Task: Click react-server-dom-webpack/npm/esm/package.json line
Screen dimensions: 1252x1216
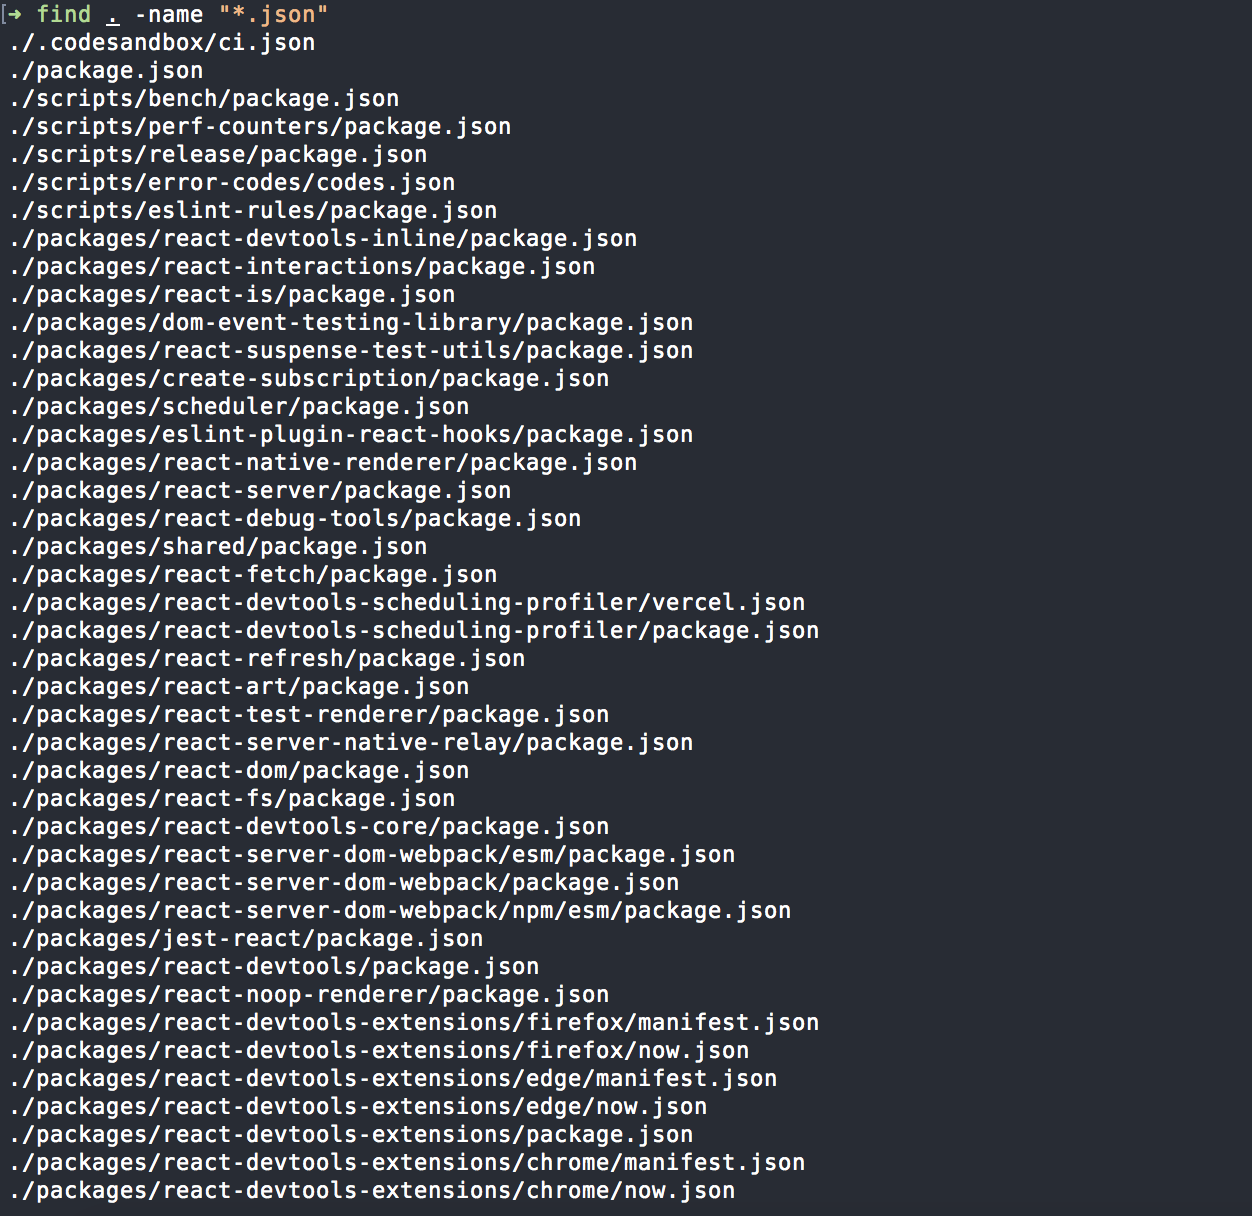Action: [x=400, y=910]
